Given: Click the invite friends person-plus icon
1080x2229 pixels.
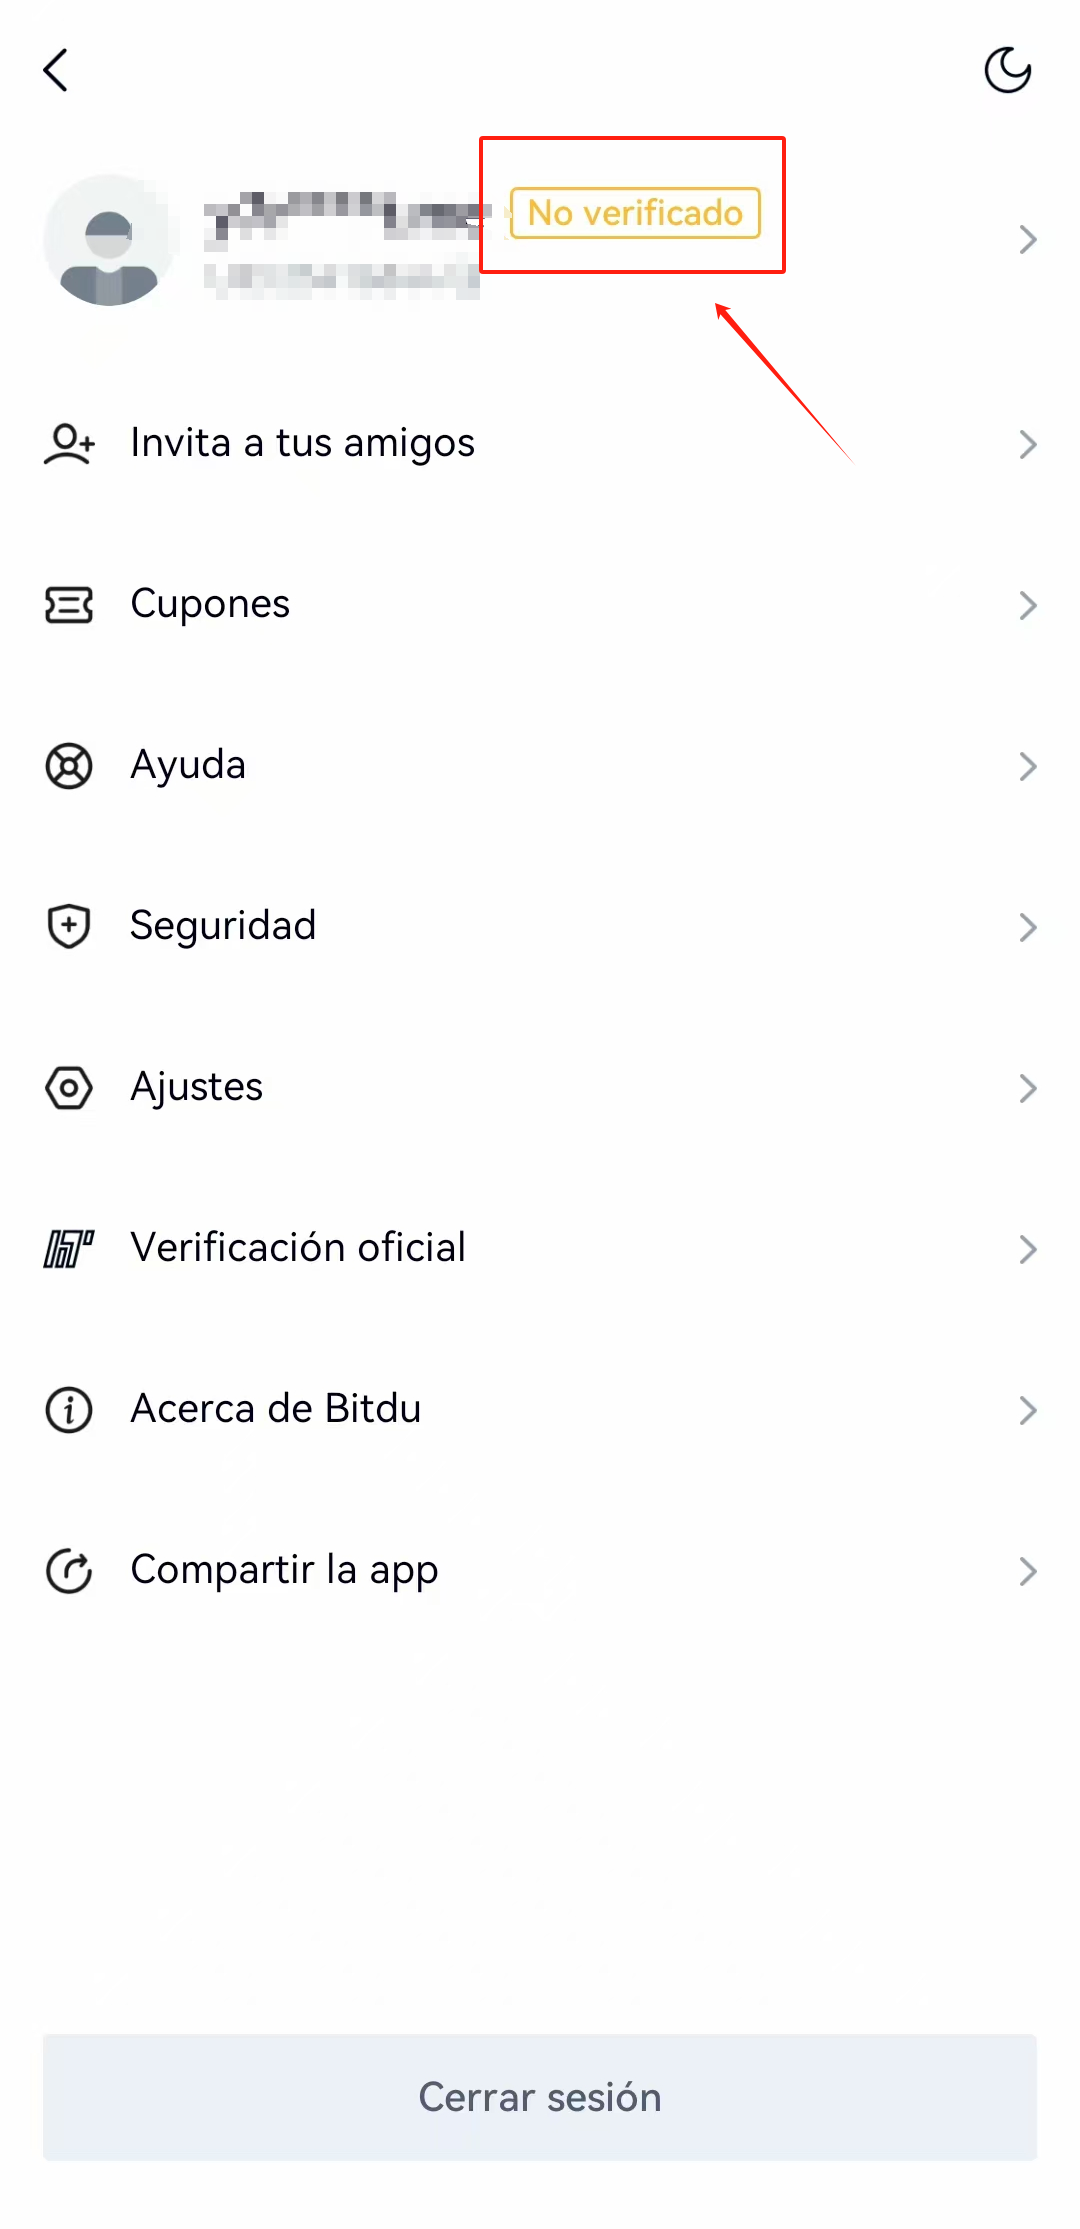Looking at the screenshot, I should (69, 444).
